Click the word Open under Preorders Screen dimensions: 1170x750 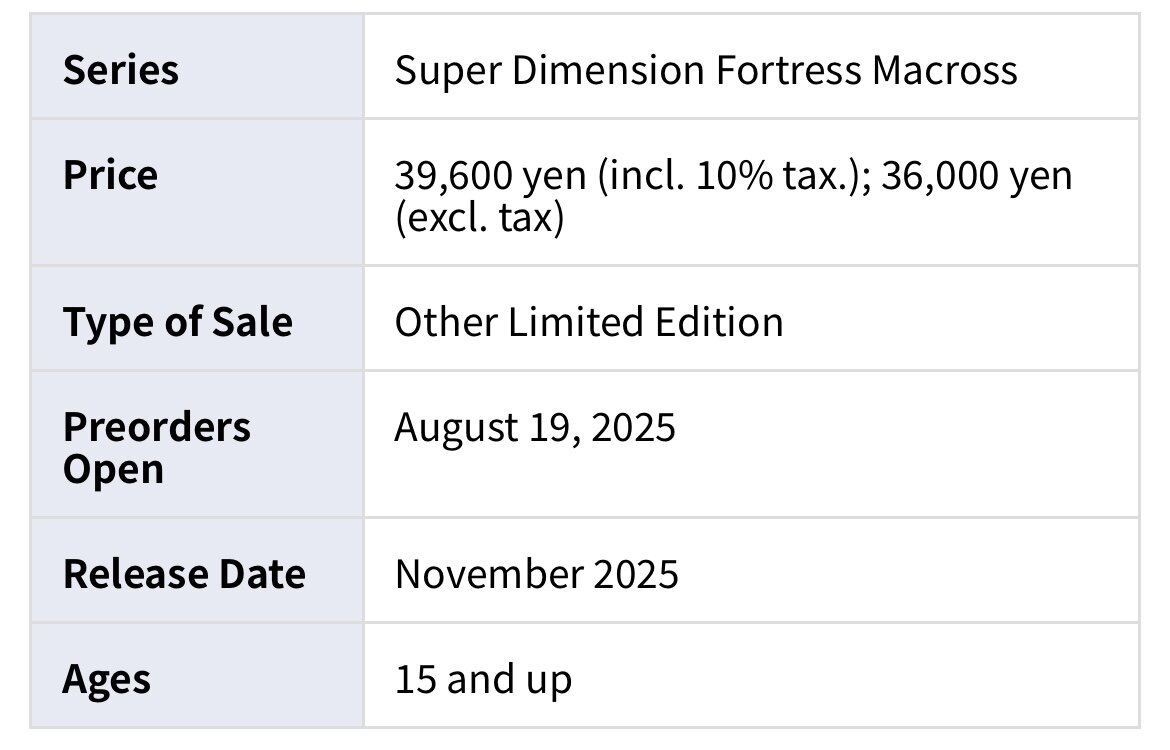coord(113,470)
